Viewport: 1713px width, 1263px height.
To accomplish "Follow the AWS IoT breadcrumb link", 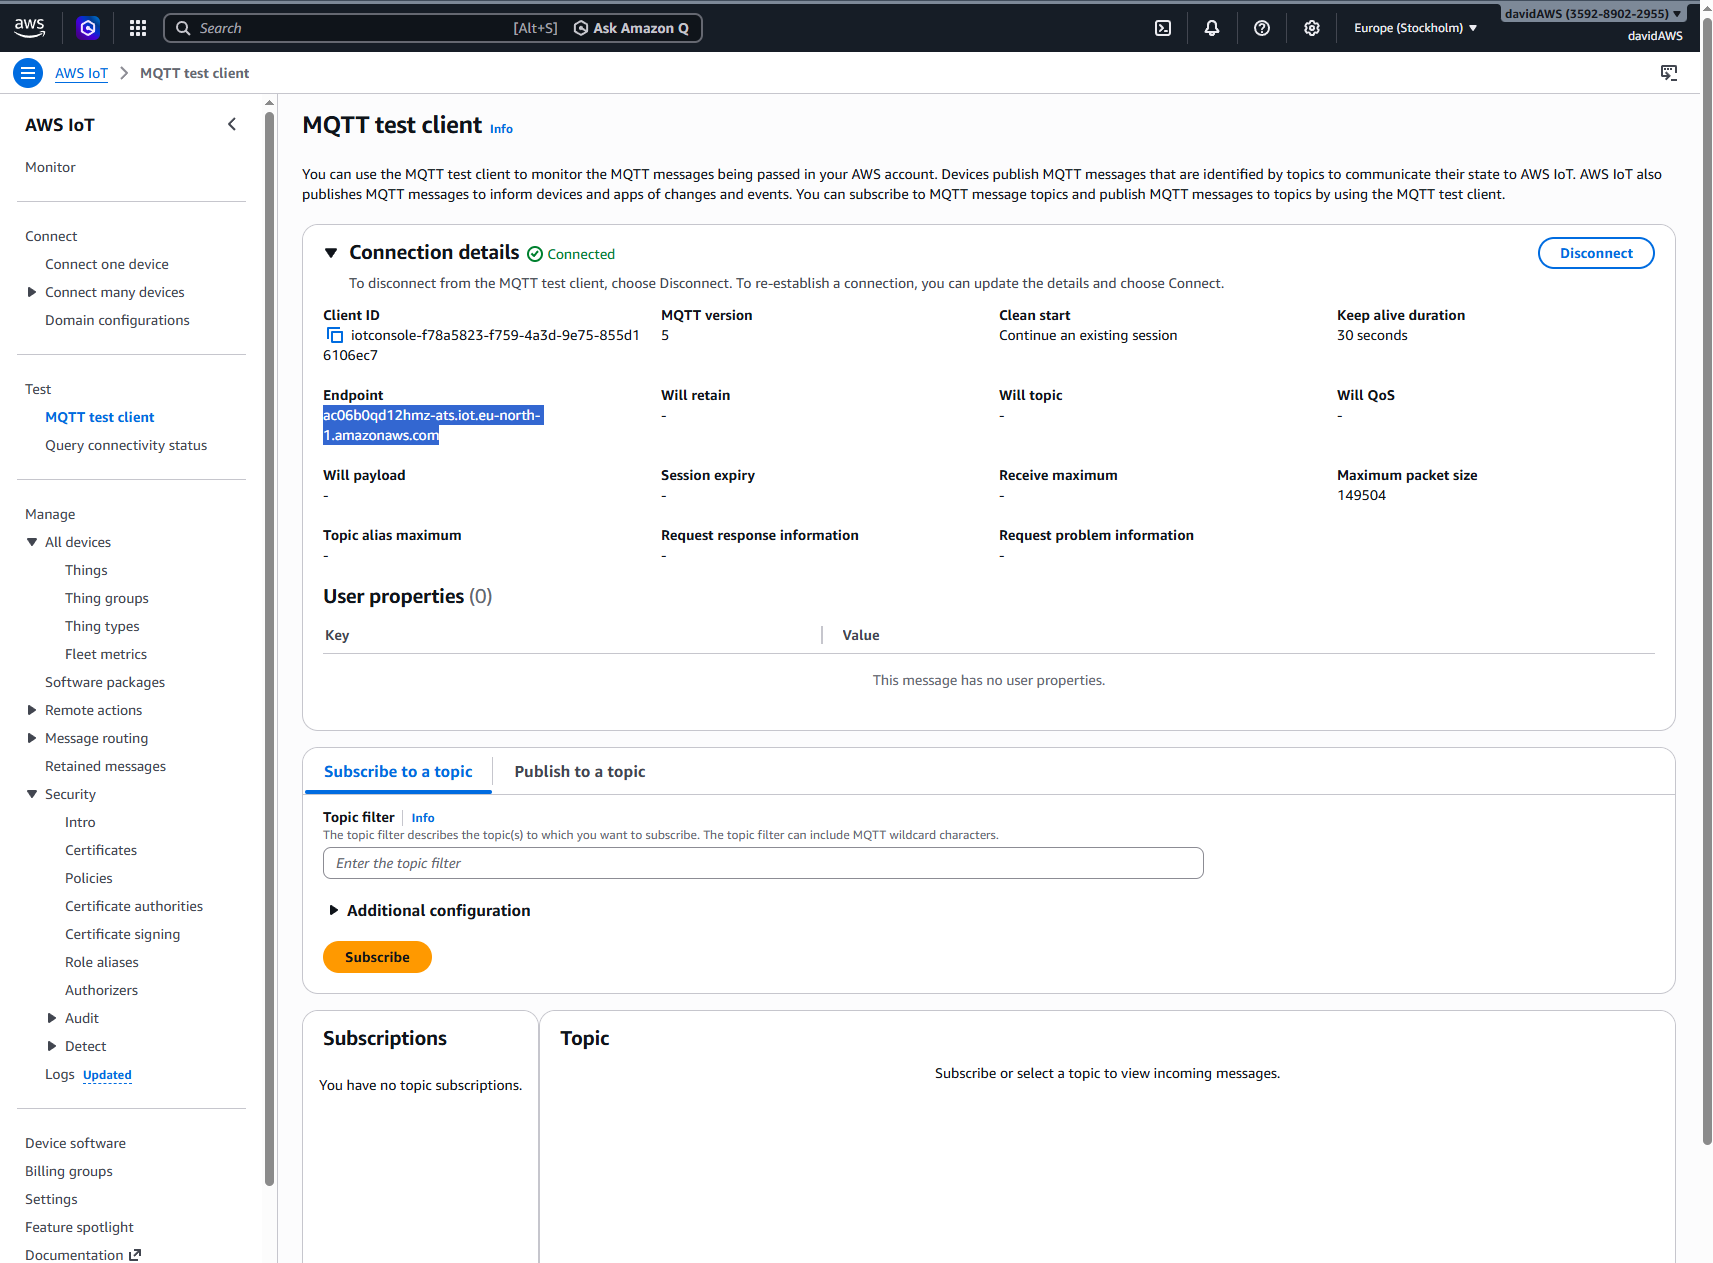I will pos(81,73).
